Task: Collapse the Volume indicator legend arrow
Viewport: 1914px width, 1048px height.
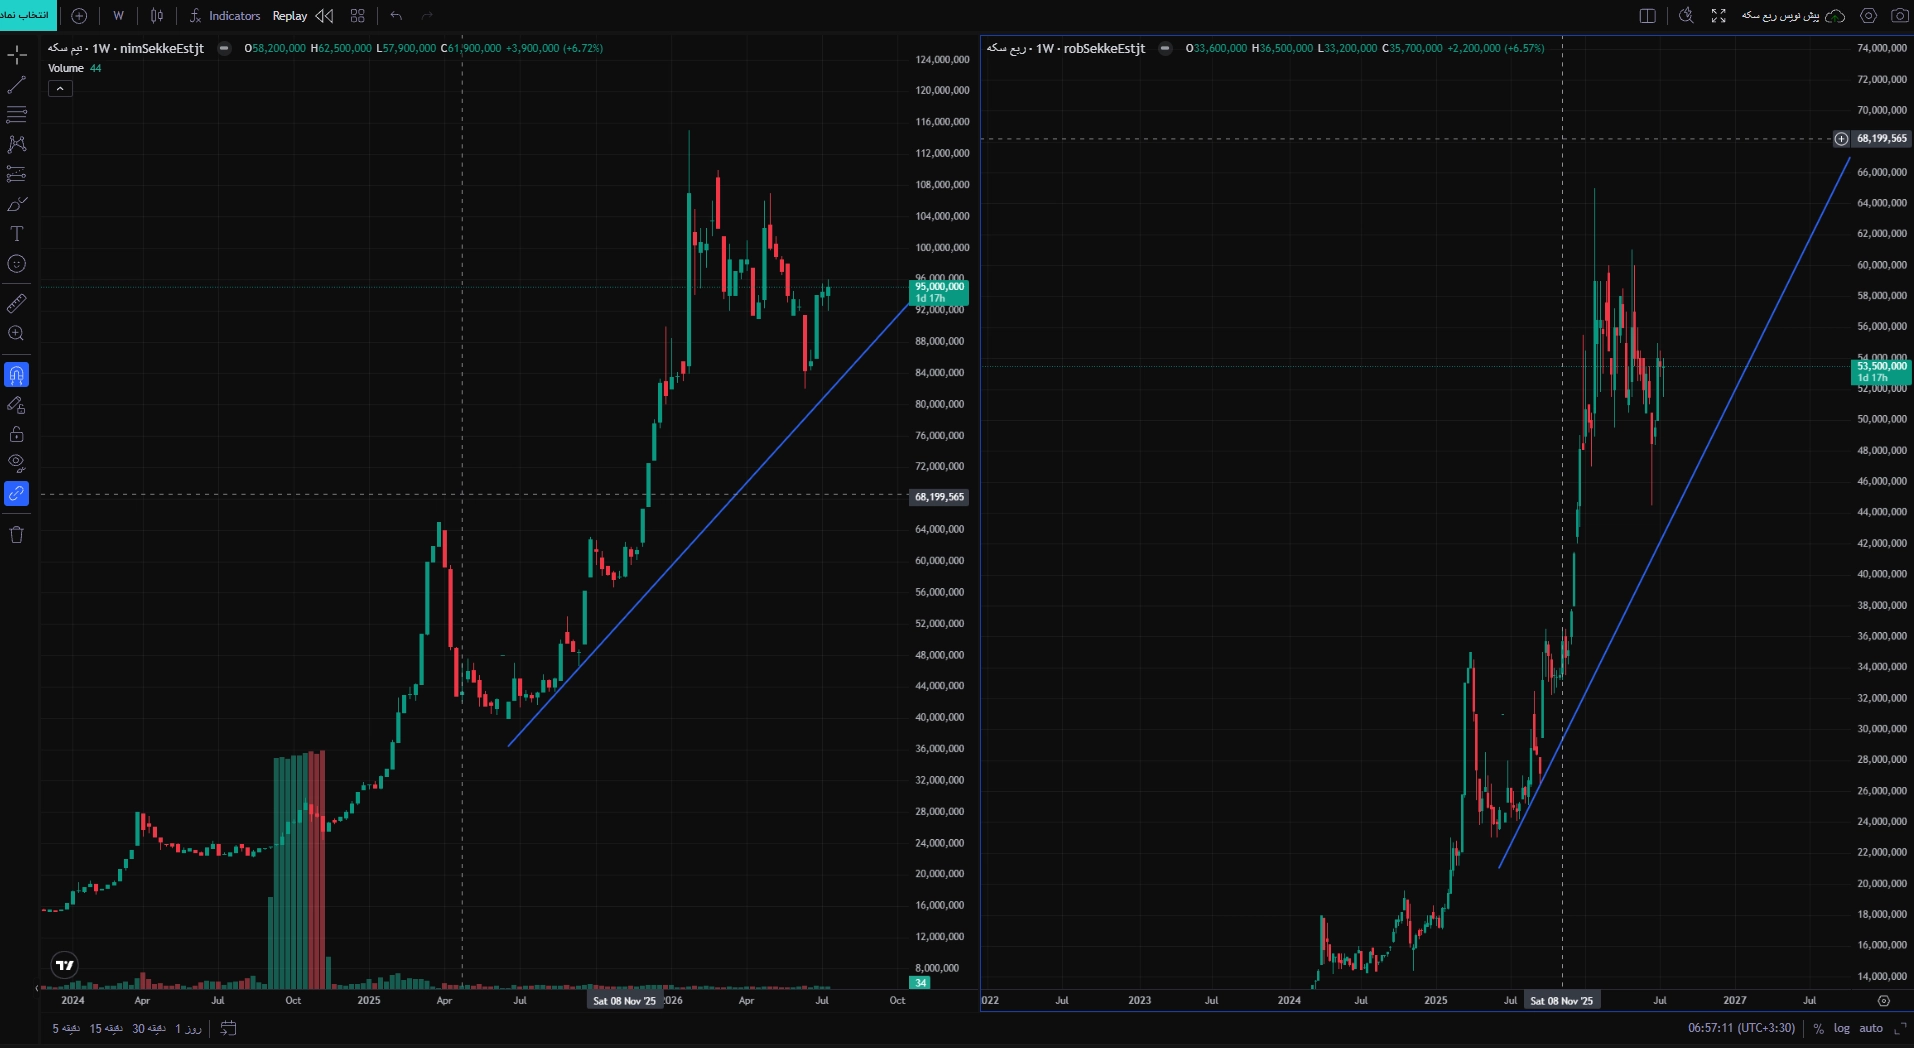Action: (60, 89)
